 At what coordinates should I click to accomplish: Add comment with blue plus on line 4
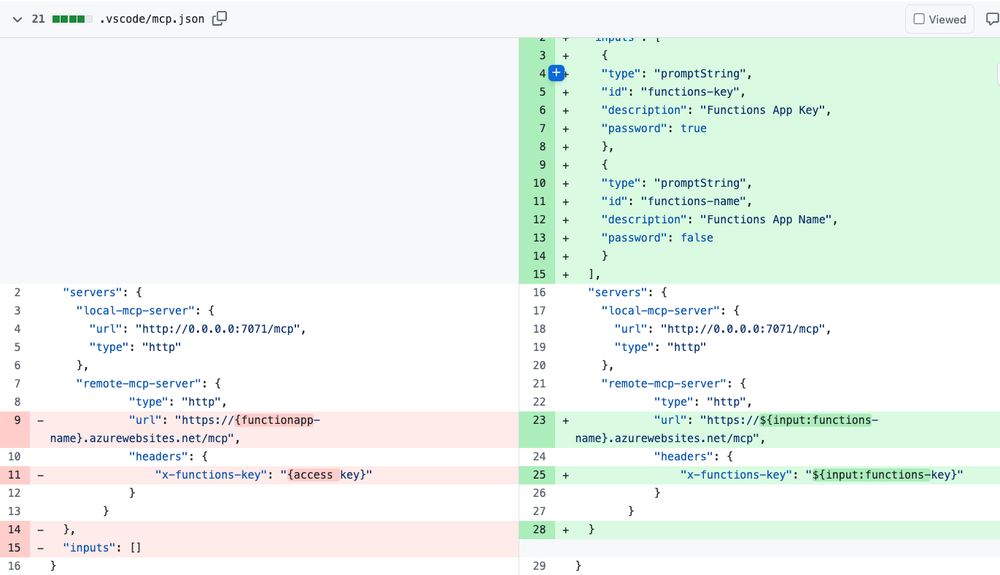tap(556, 73)
